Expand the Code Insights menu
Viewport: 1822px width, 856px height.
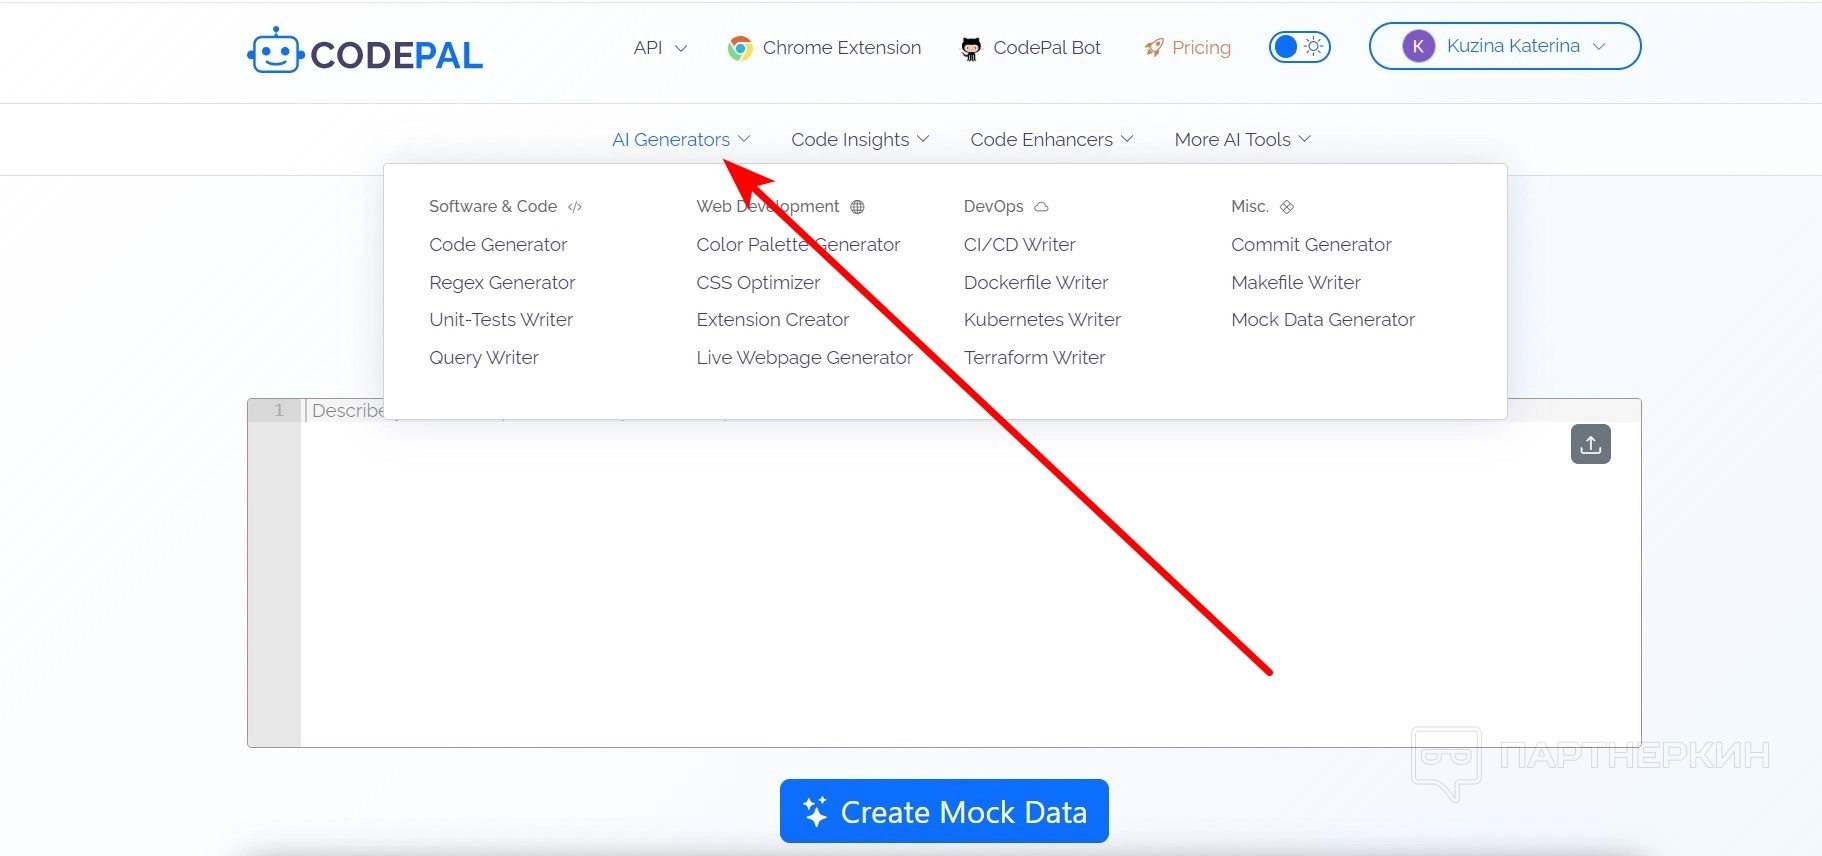(860, 140)
